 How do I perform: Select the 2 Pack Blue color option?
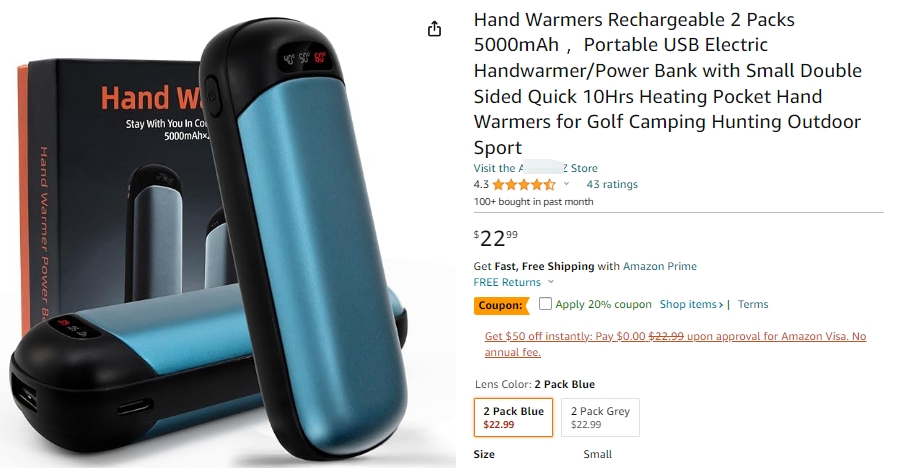(x=514, y=417)
